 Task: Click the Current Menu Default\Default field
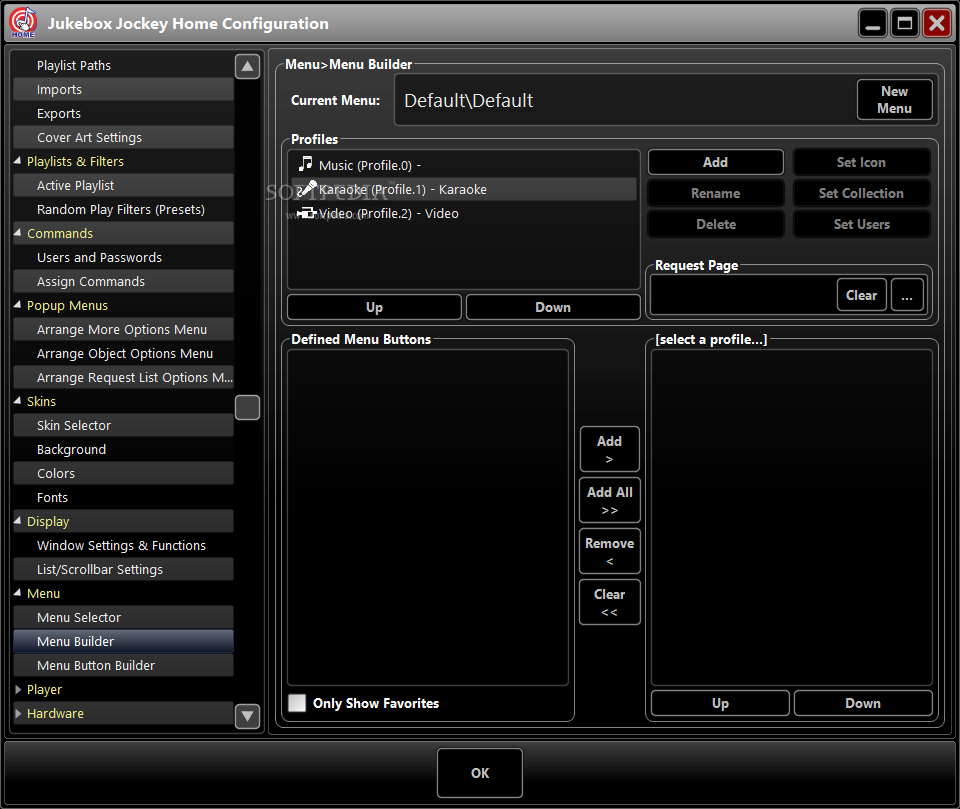coord(624,100)
